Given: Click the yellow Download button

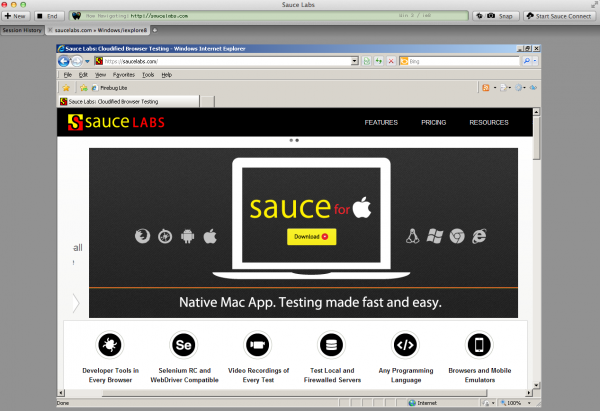Looking at the screenshot, I should click(x=311, y=236).
